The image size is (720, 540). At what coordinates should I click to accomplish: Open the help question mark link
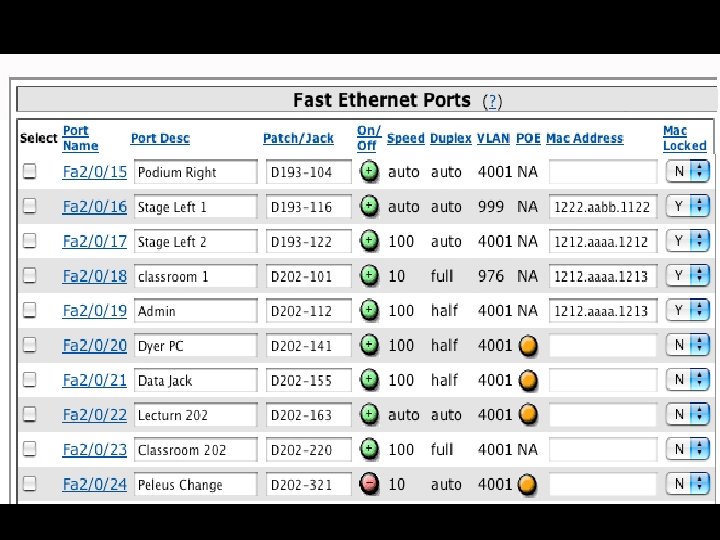pyautogui.click(x=492, y=101)
